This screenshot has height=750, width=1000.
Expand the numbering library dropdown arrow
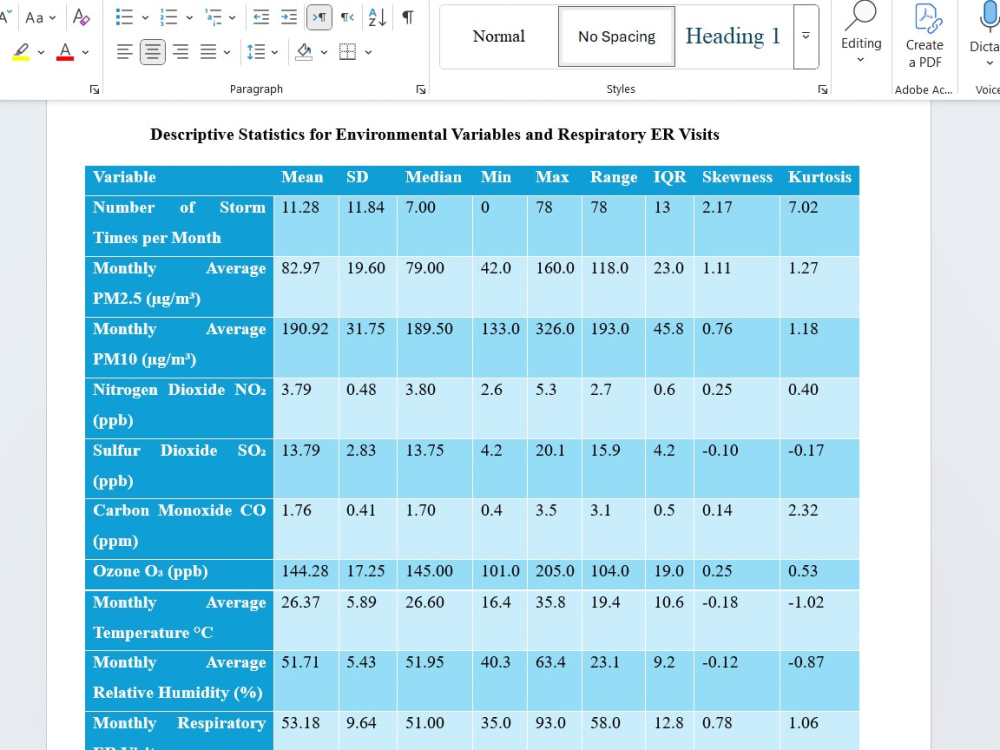point(189,18)
